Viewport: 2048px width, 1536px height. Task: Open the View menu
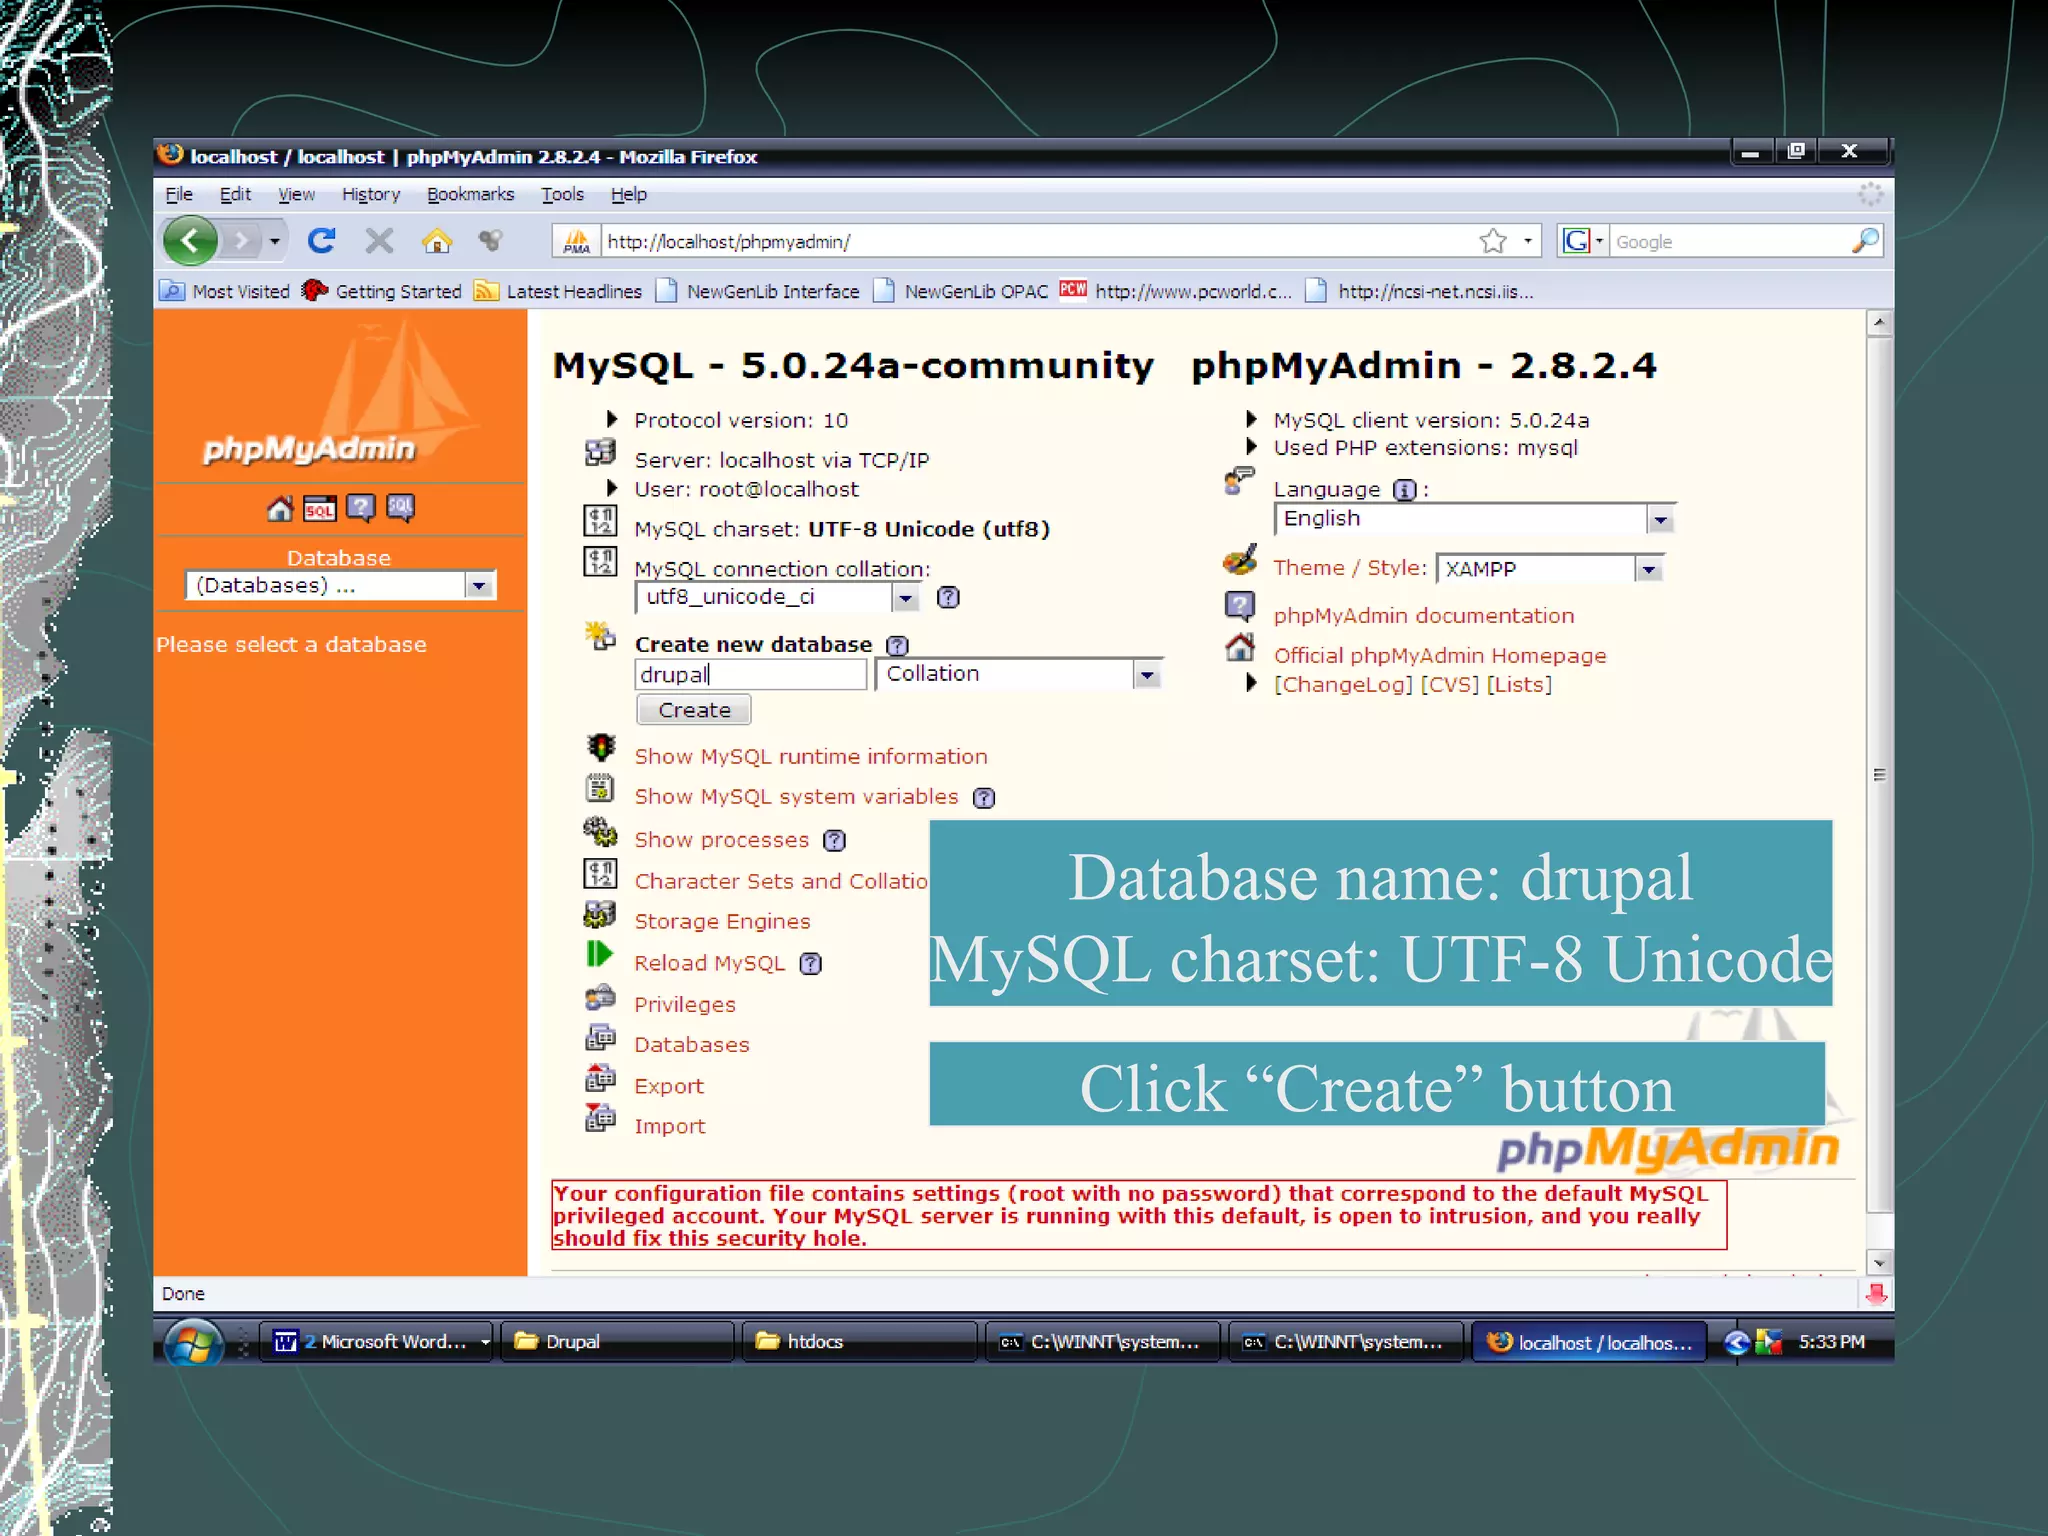click(x=296, y=195)
